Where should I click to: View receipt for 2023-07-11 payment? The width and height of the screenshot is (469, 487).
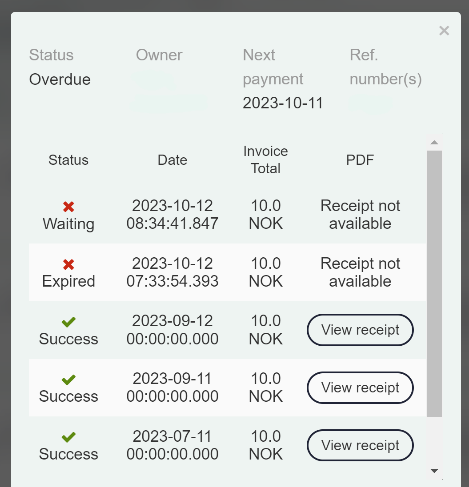click(x=360, y=445)
